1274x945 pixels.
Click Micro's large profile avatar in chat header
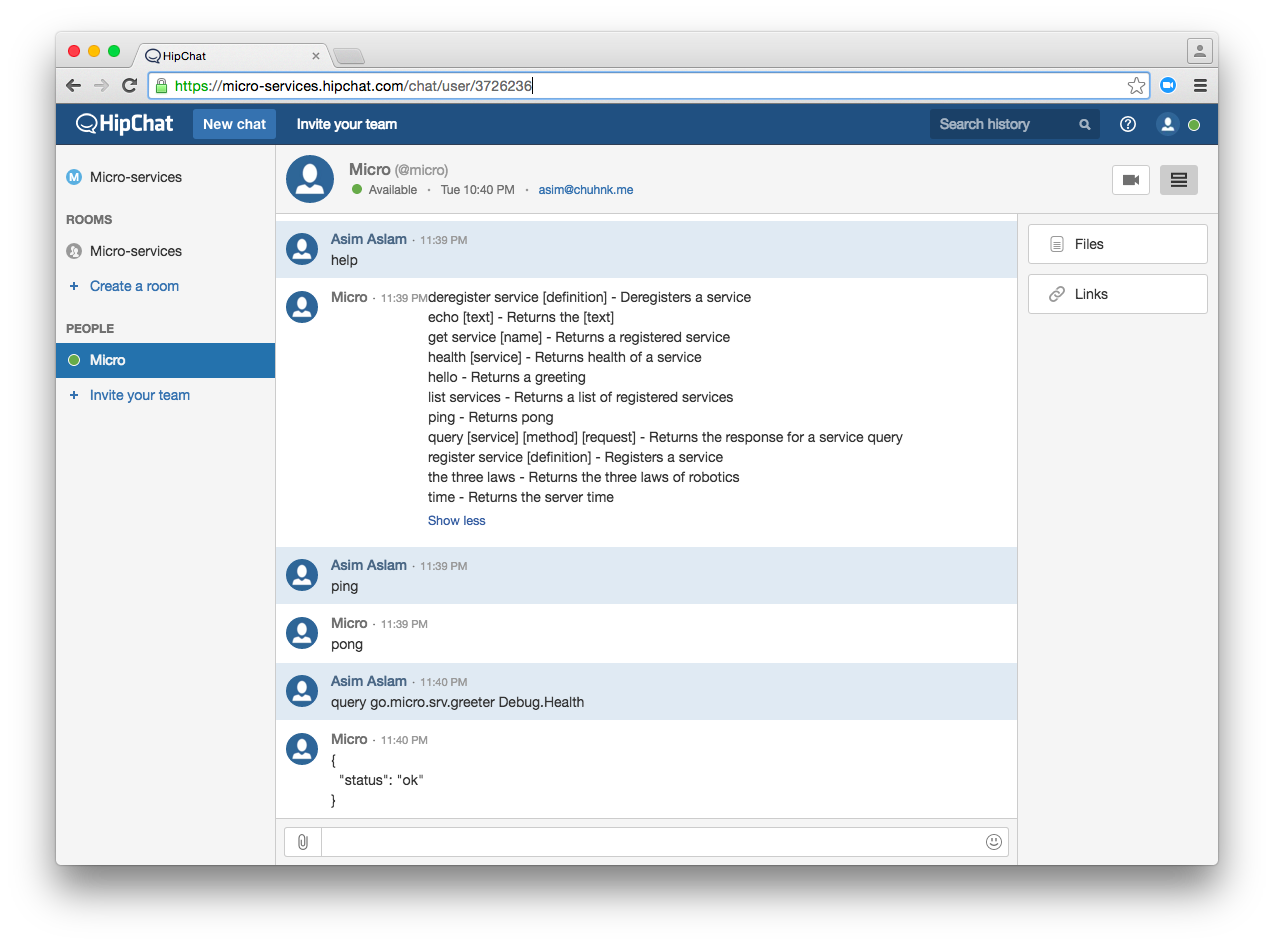coord(310,179)
